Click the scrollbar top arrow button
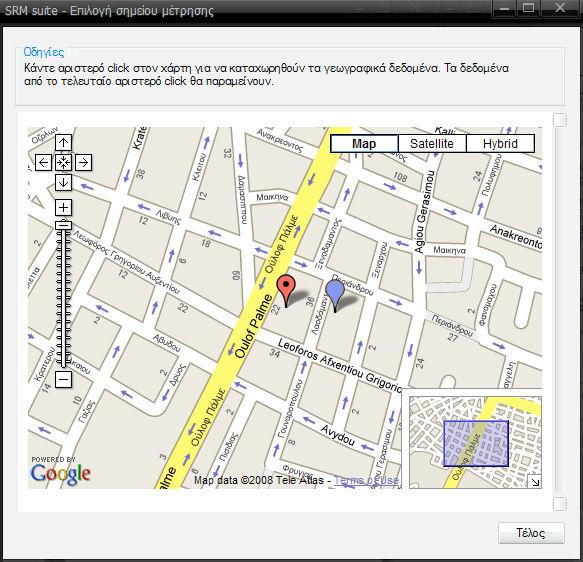This screenshot has height=562, width=583. [x=560, y=120]
